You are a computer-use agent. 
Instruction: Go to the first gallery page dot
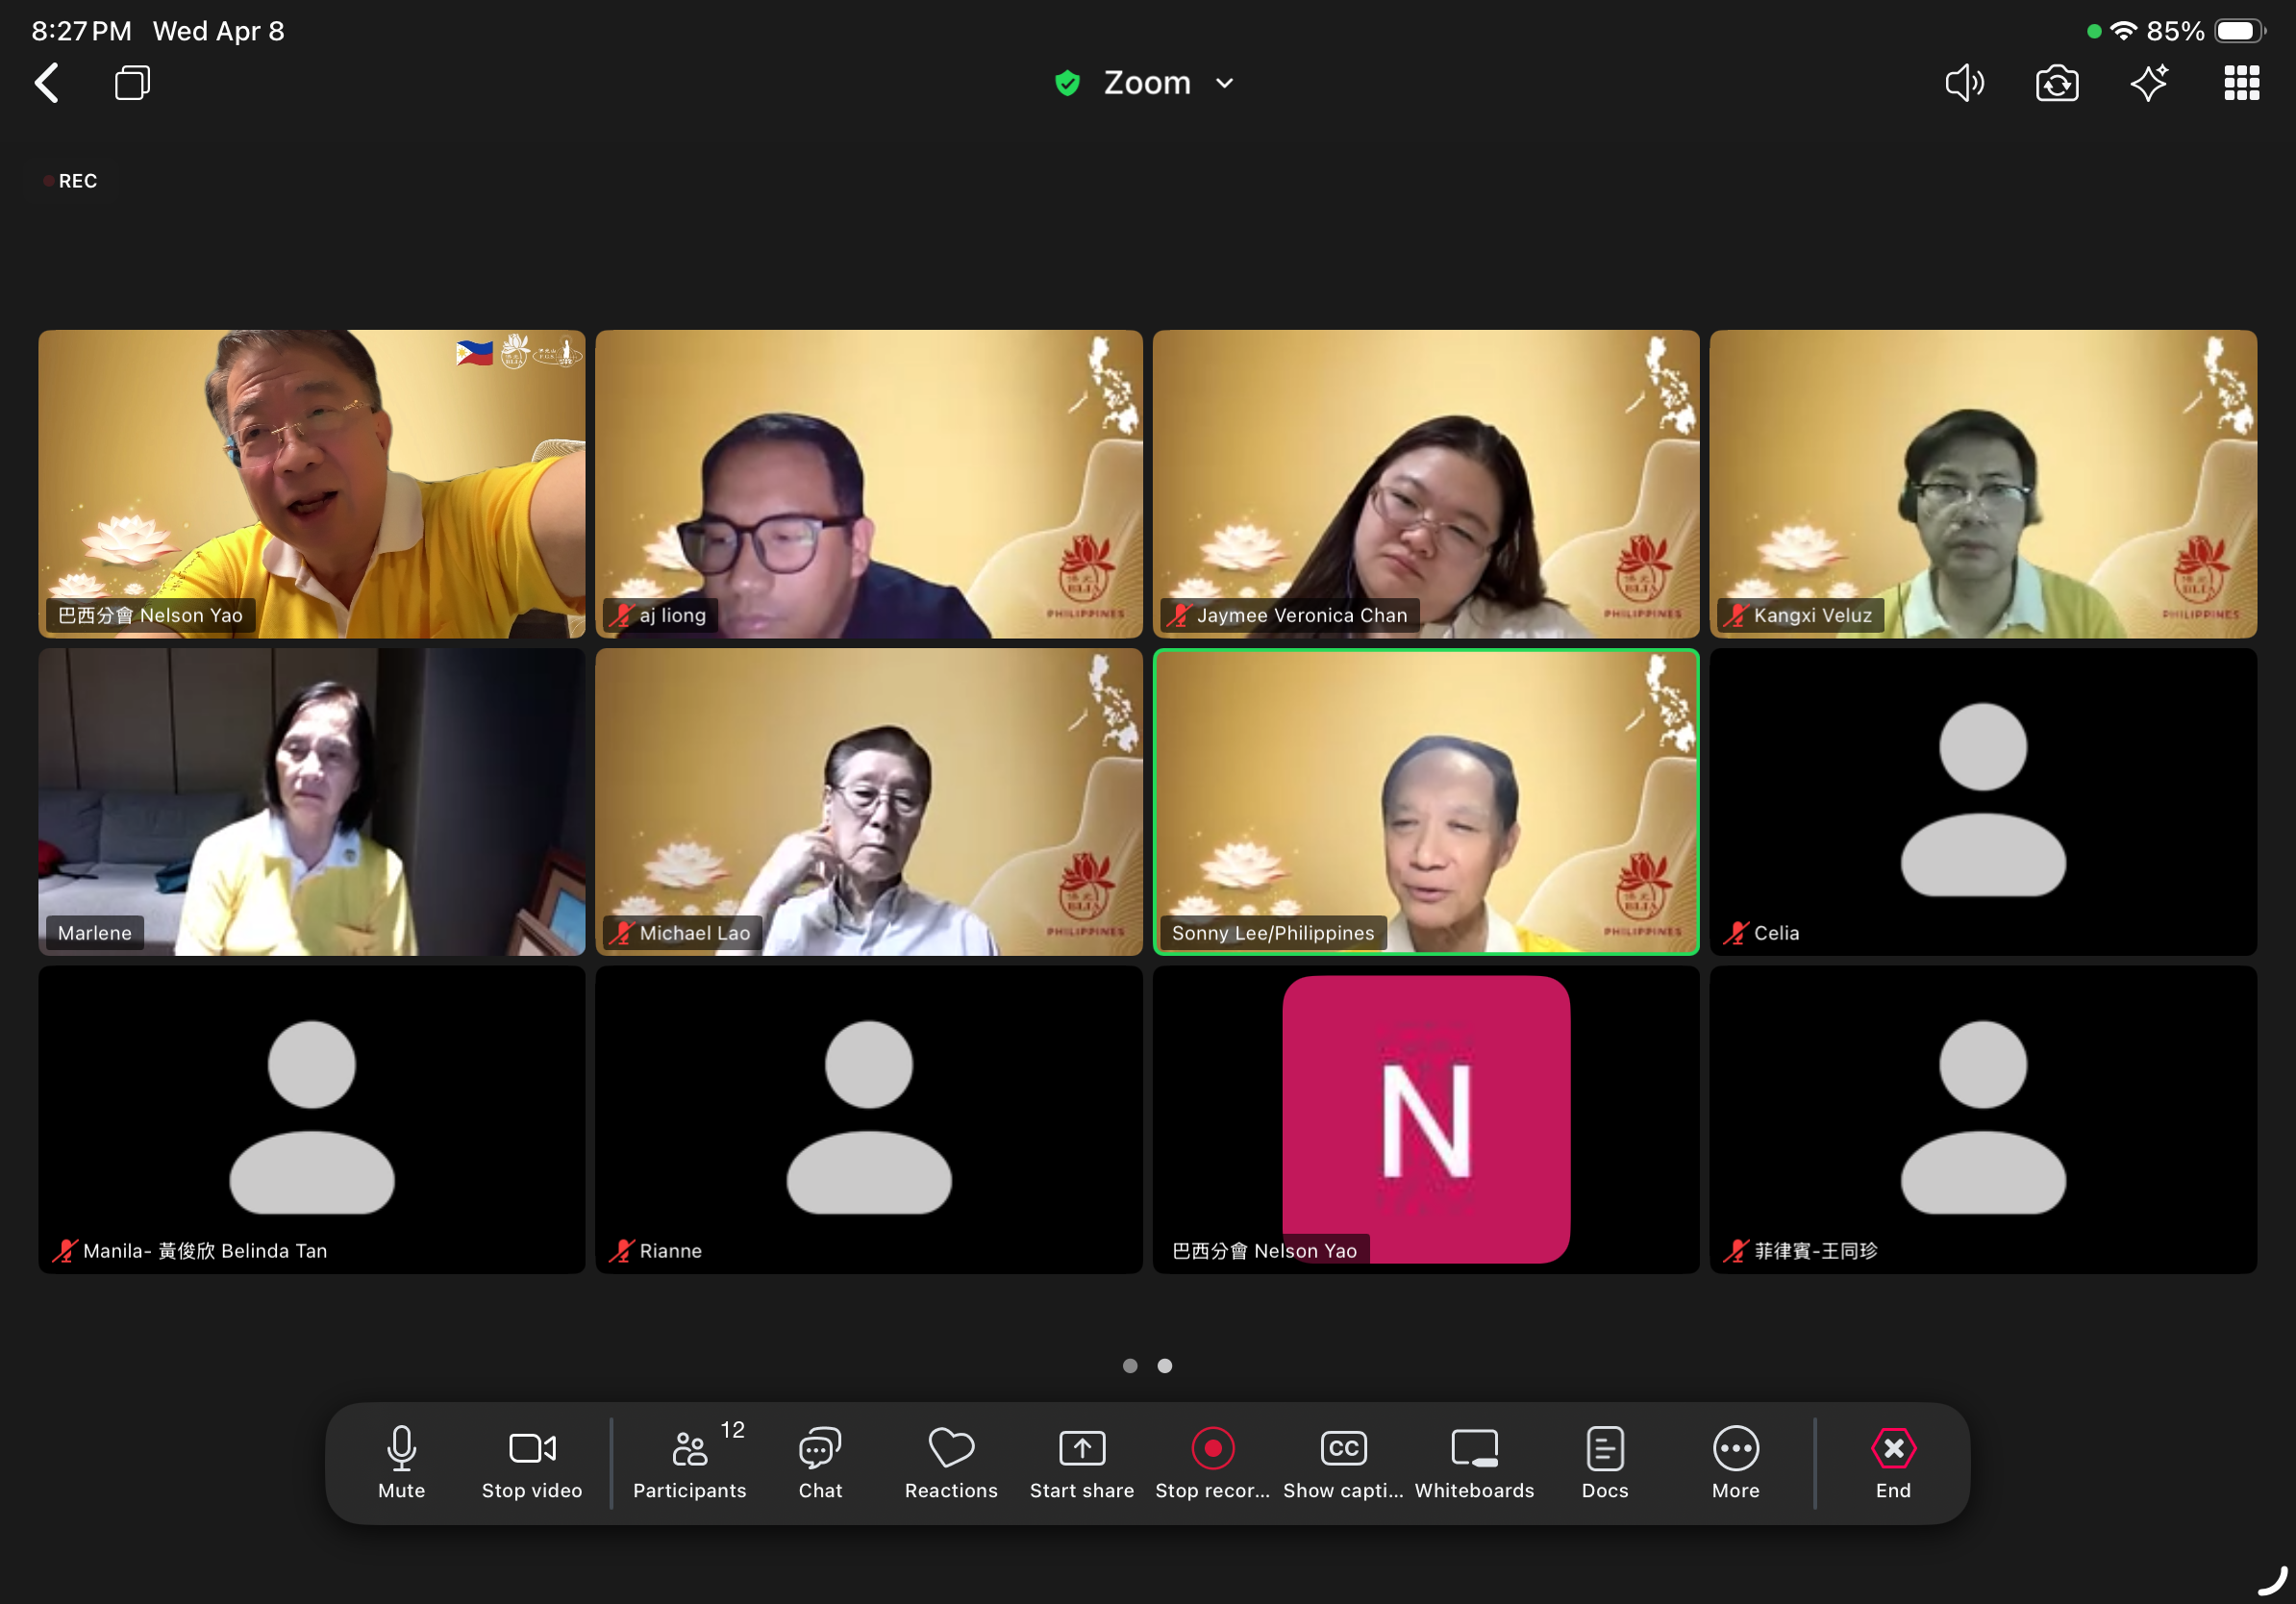[x=1130, y=1365]
